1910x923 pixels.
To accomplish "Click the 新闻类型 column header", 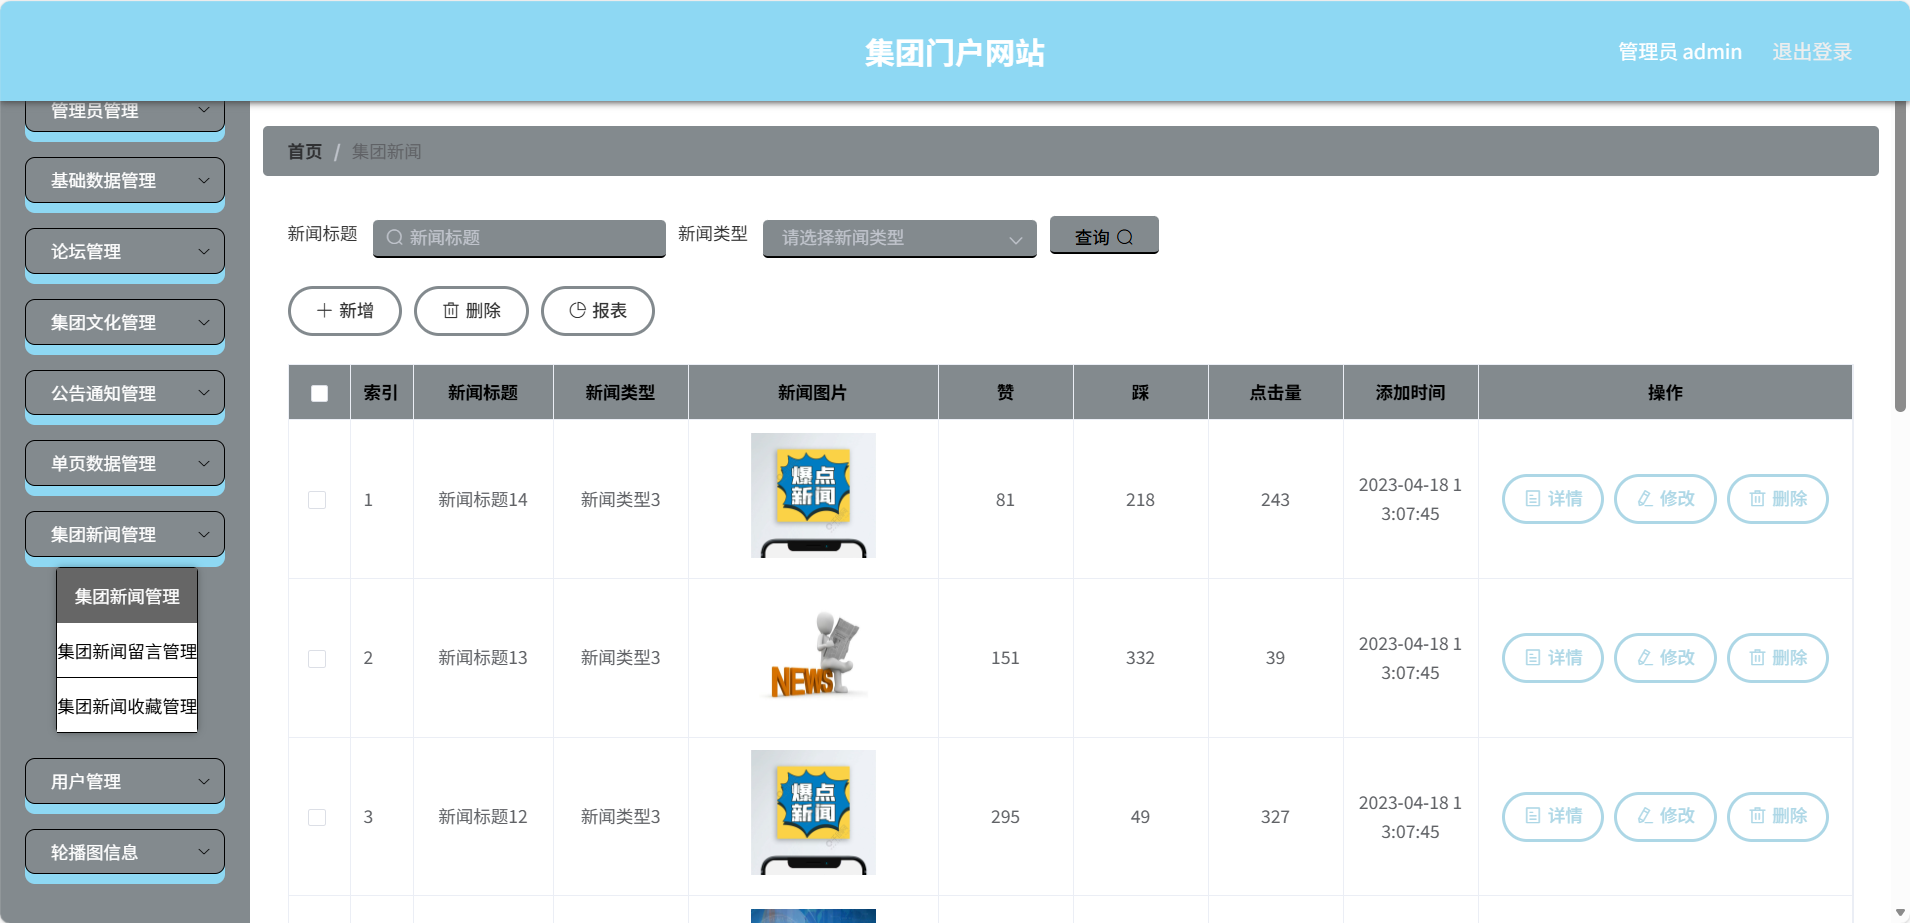I will click(620, 393).
